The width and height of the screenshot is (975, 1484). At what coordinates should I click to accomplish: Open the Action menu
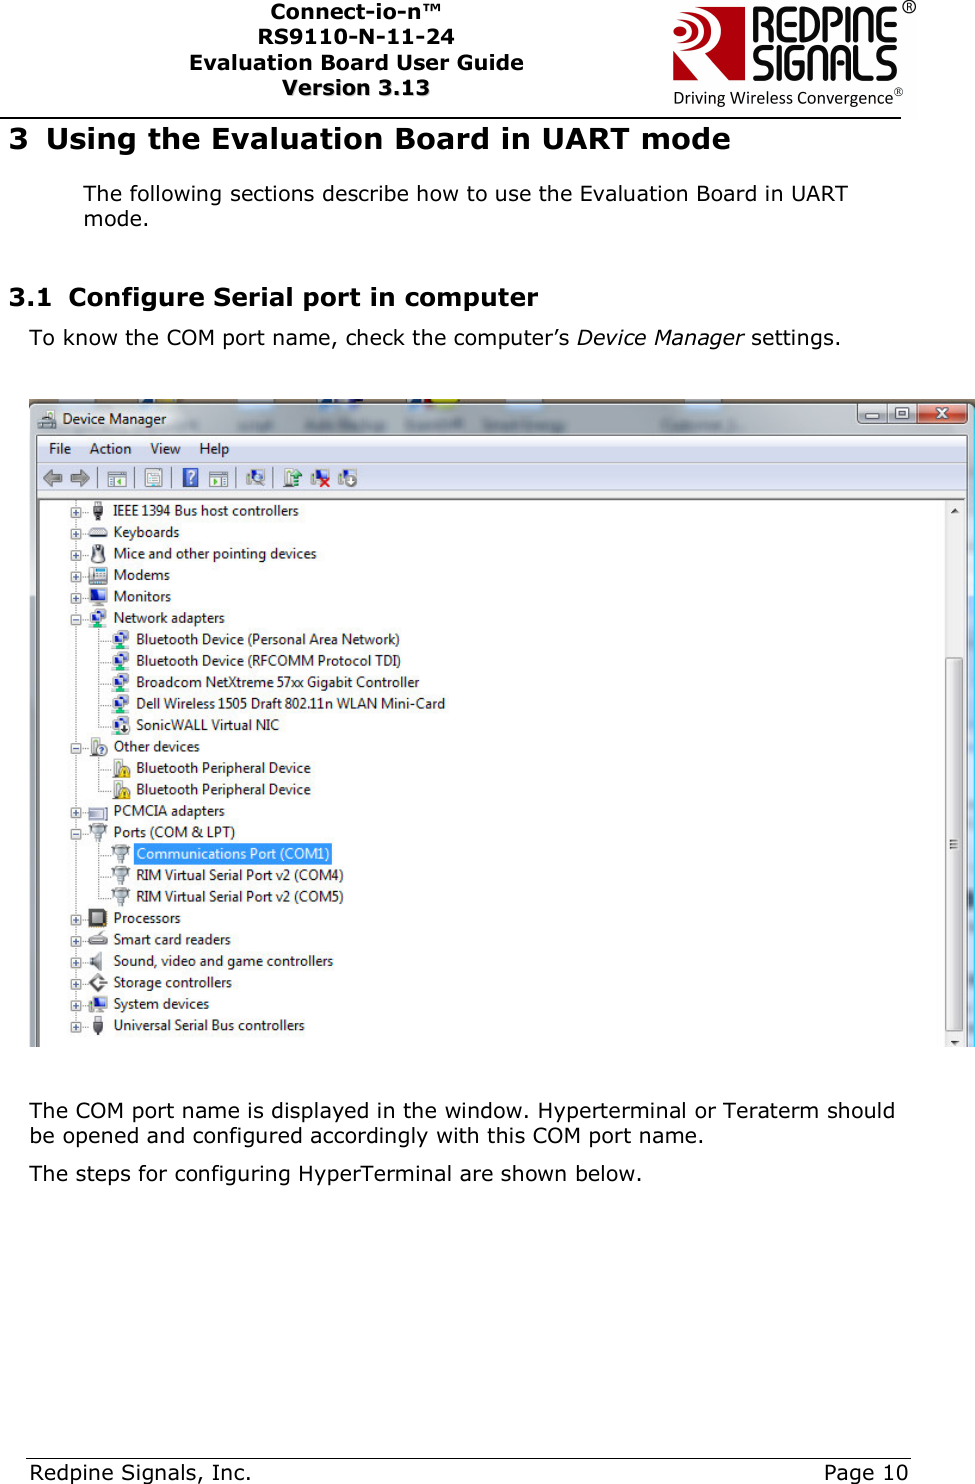point(110,449)
